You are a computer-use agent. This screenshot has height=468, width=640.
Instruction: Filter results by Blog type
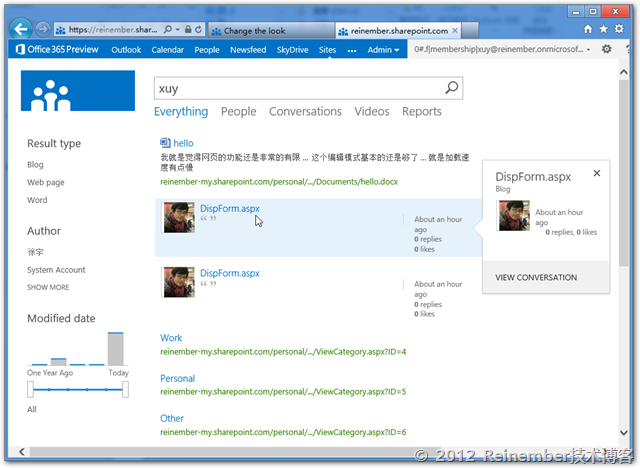35,164
